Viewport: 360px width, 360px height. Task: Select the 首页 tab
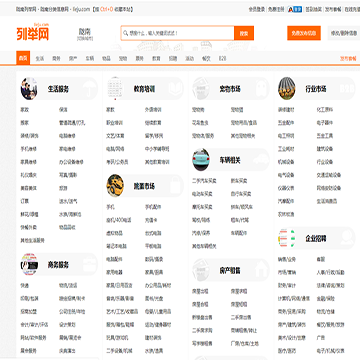(23, 58)
